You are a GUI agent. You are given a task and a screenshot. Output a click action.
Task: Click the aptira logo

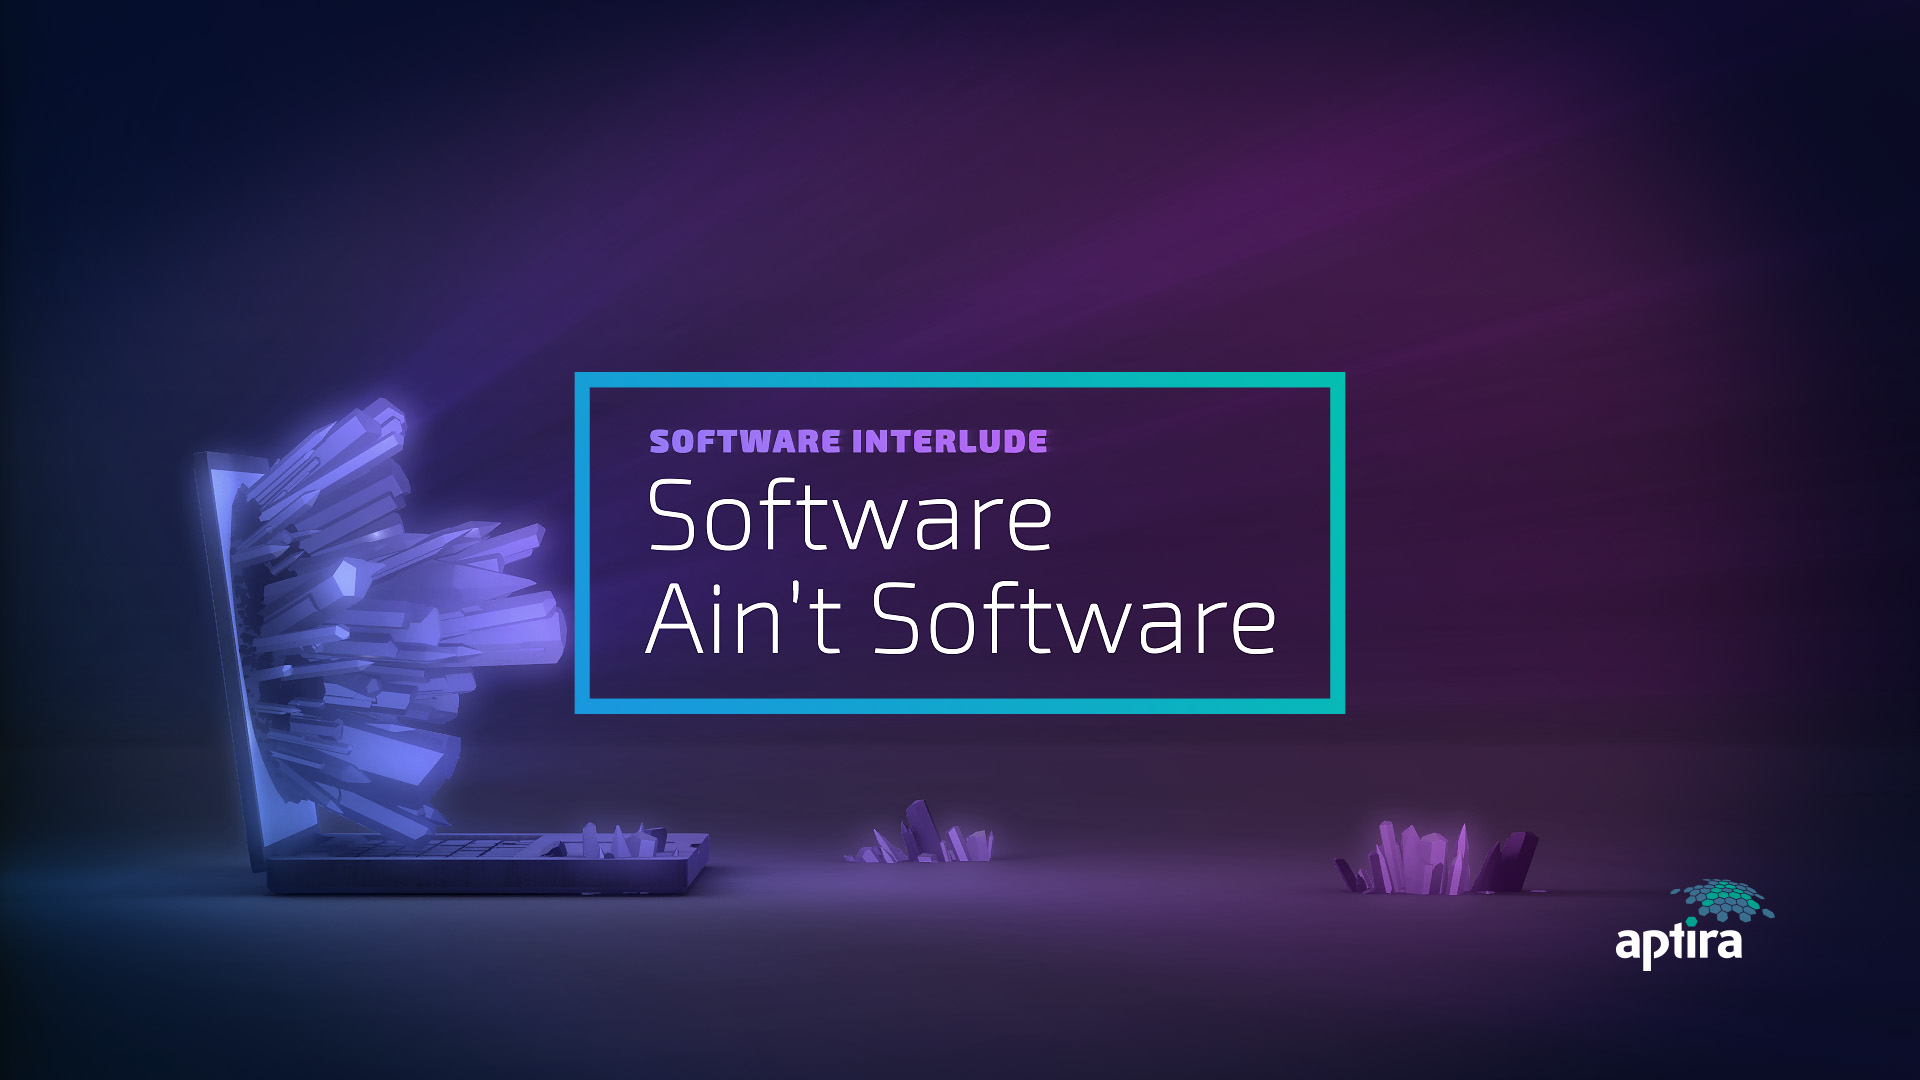[x=1694, y=924]
